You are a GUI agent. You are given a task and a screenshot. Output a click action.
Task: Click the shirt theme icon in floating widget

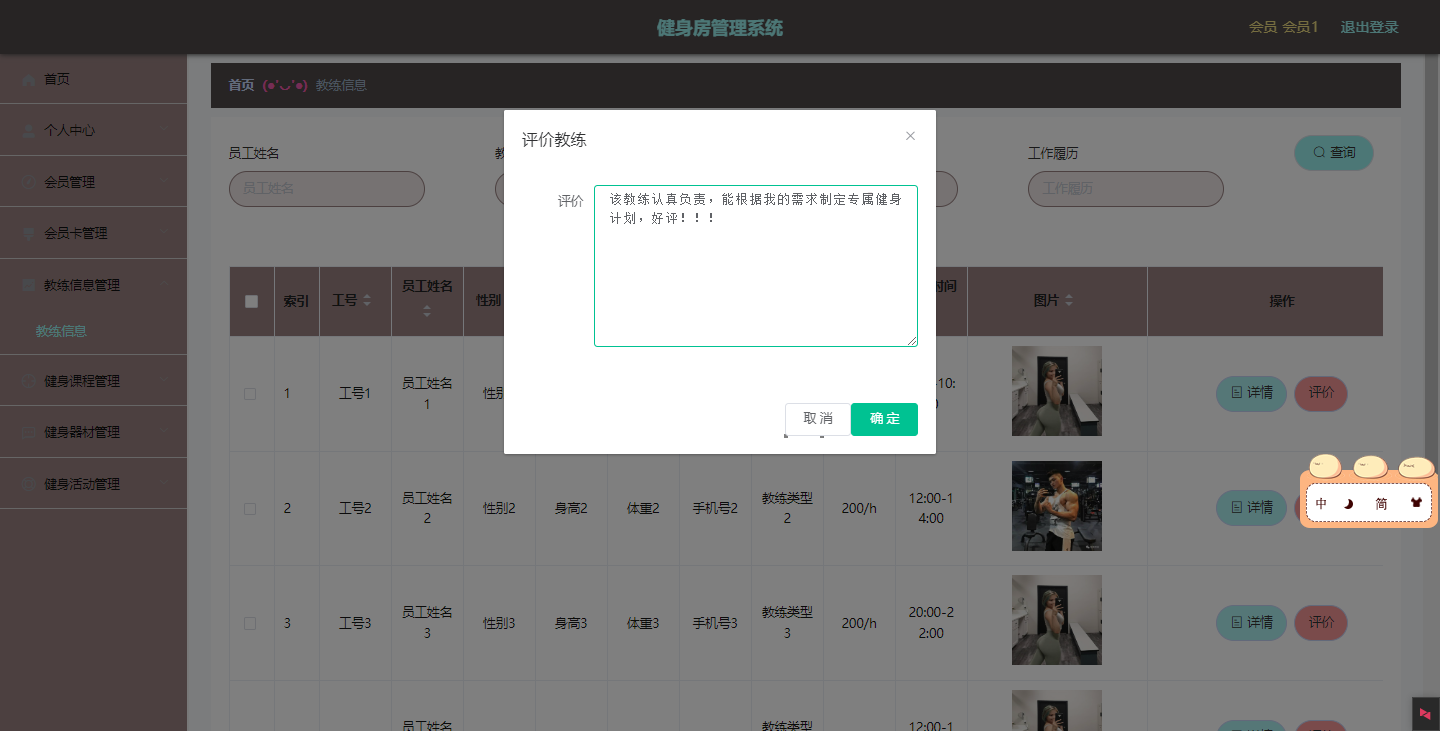tap(1416, 504)
